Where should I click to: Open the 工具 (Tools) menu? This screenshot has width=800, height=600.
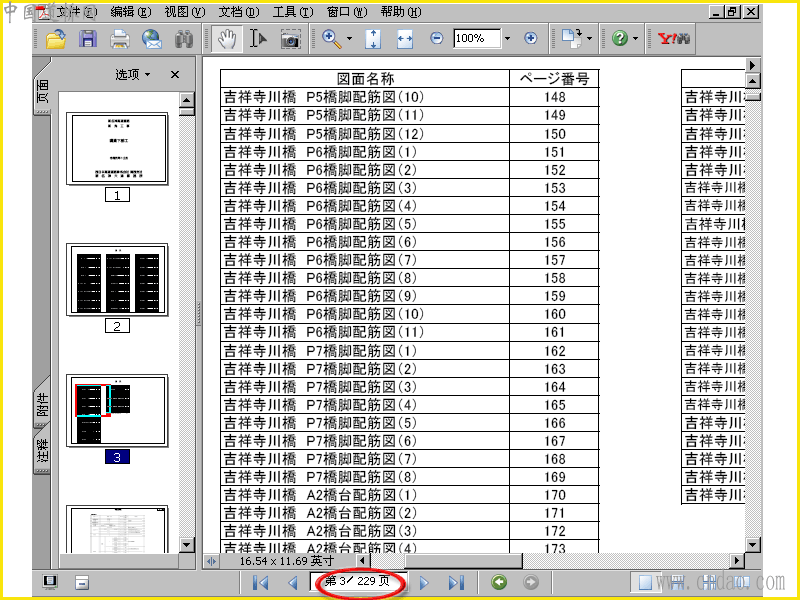pyautogui.click(x=291, y=12)
